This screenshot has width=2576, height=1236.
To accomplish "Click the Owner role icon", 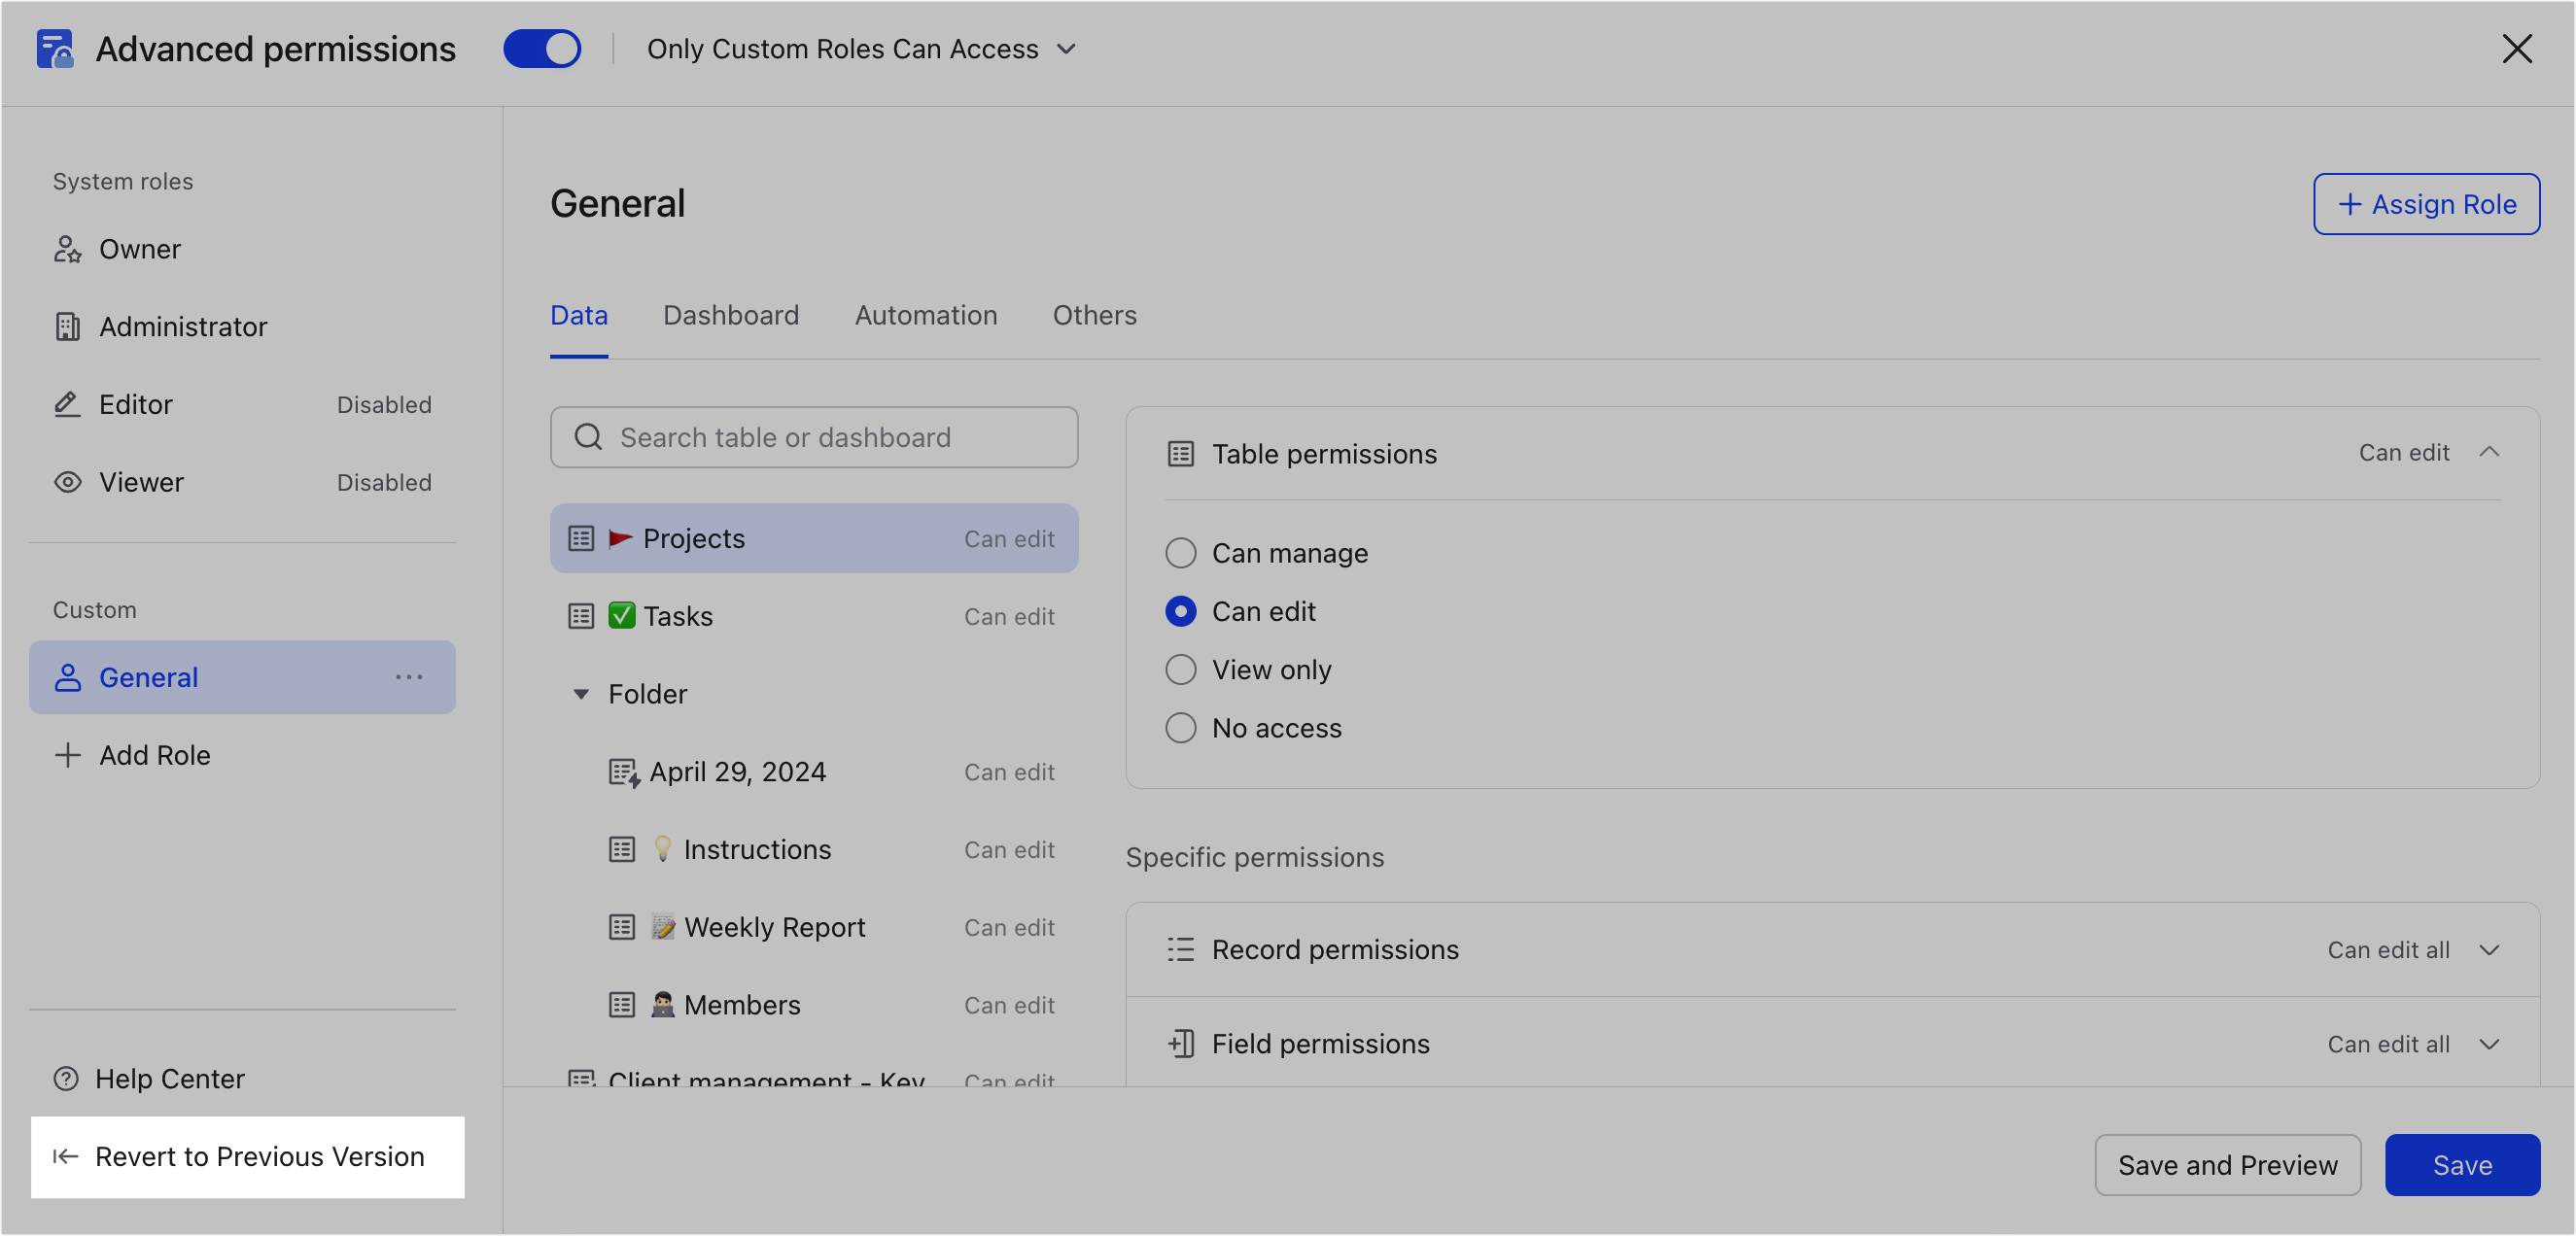I will 67,249.
